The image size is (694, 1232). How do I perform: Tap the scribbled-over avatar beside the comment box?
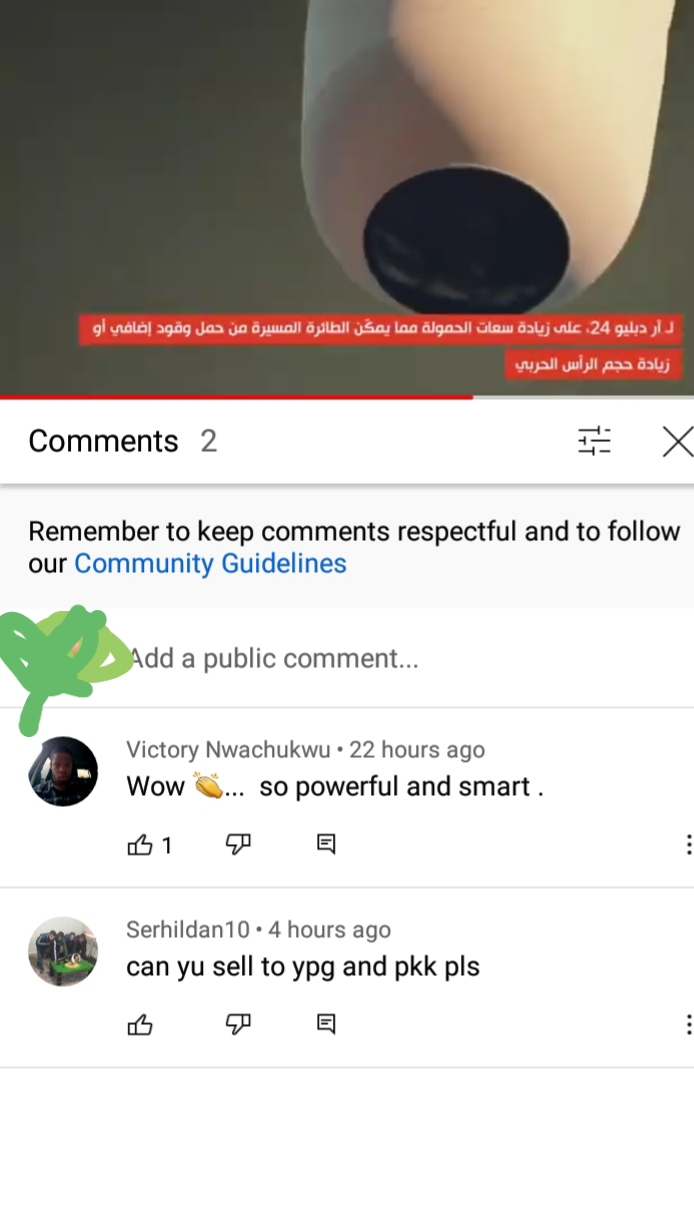point(65,658)
